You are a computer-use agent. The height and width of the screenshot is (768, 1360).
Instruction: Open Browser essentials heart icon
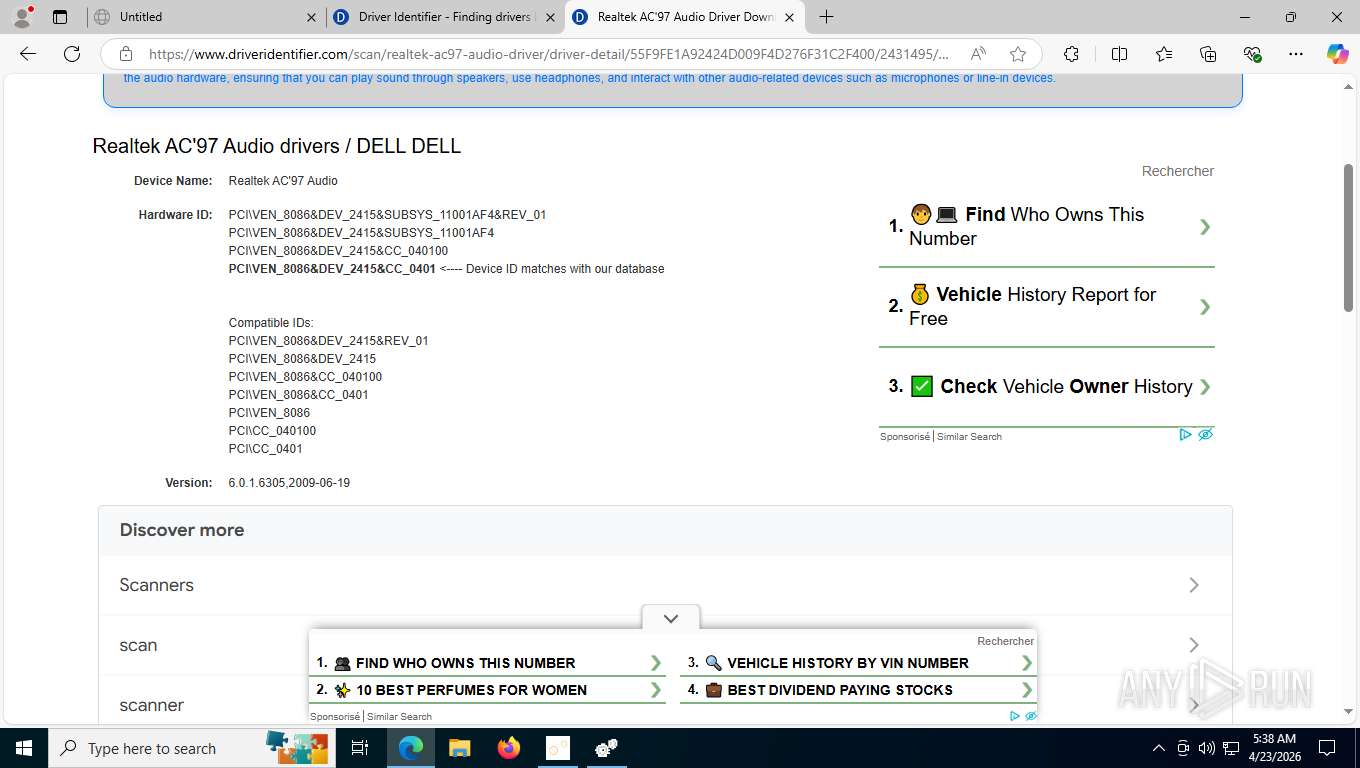[1252, 54]
